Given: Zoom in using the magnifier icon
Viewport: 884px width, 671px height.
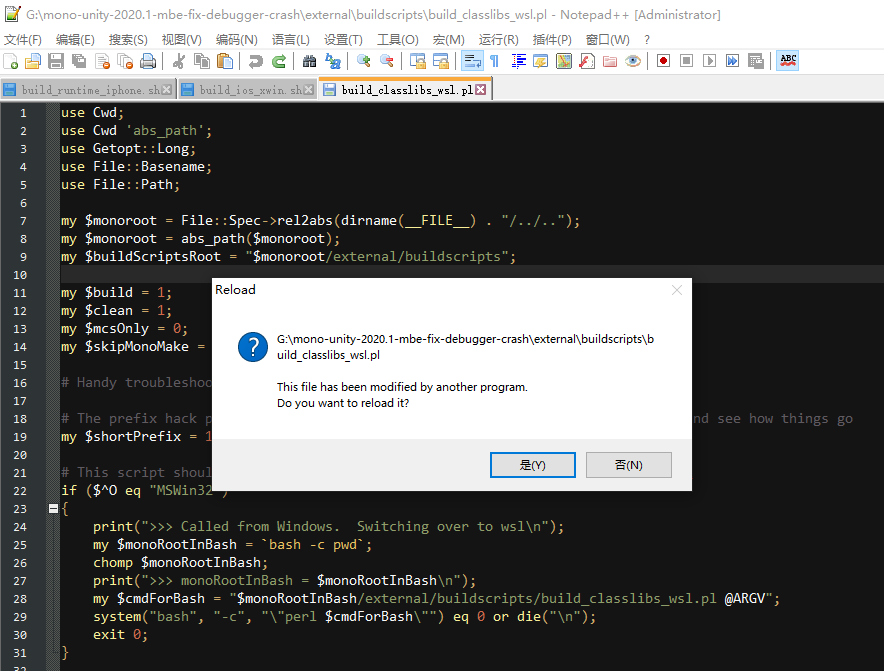Looking at the screenshot, I should pyautogui.click(x=364, y=60).
